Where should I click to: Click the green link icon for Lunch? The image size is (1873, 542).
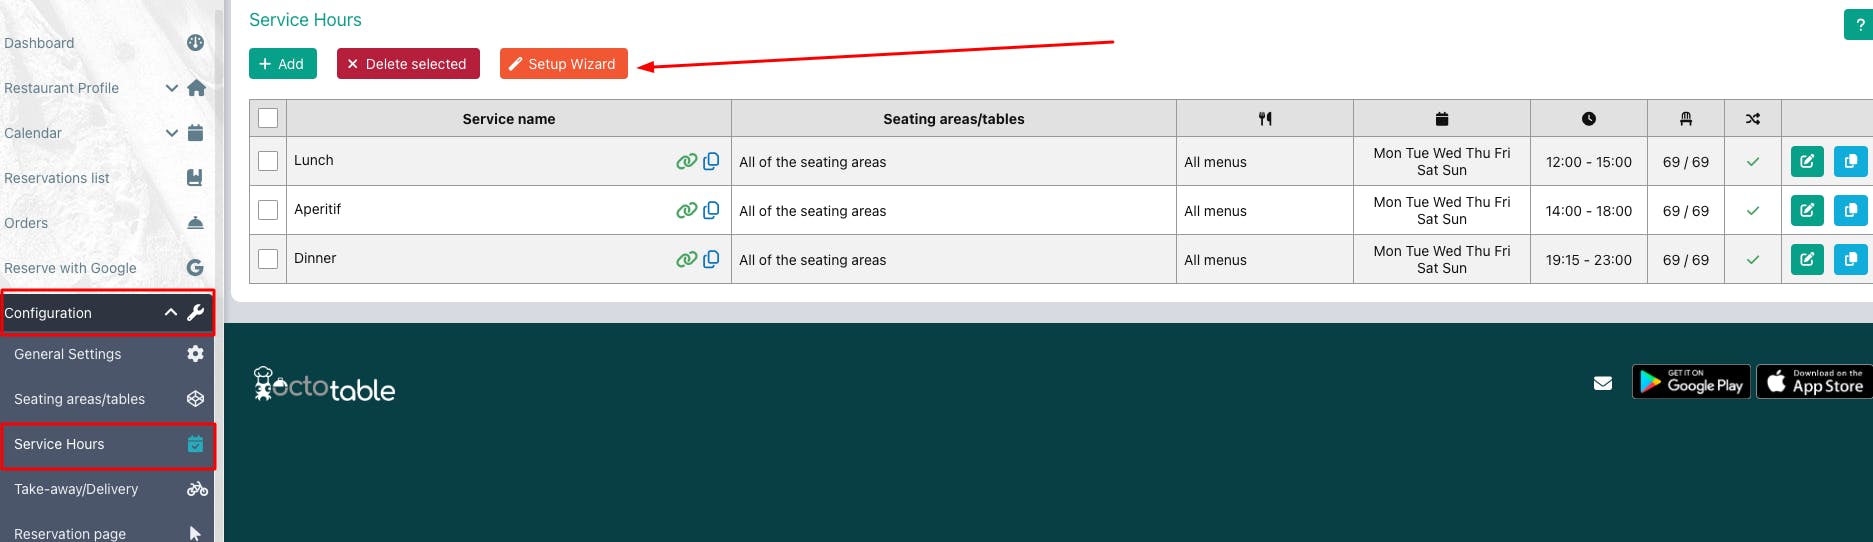pyautogui.click(x=686, y=161)
